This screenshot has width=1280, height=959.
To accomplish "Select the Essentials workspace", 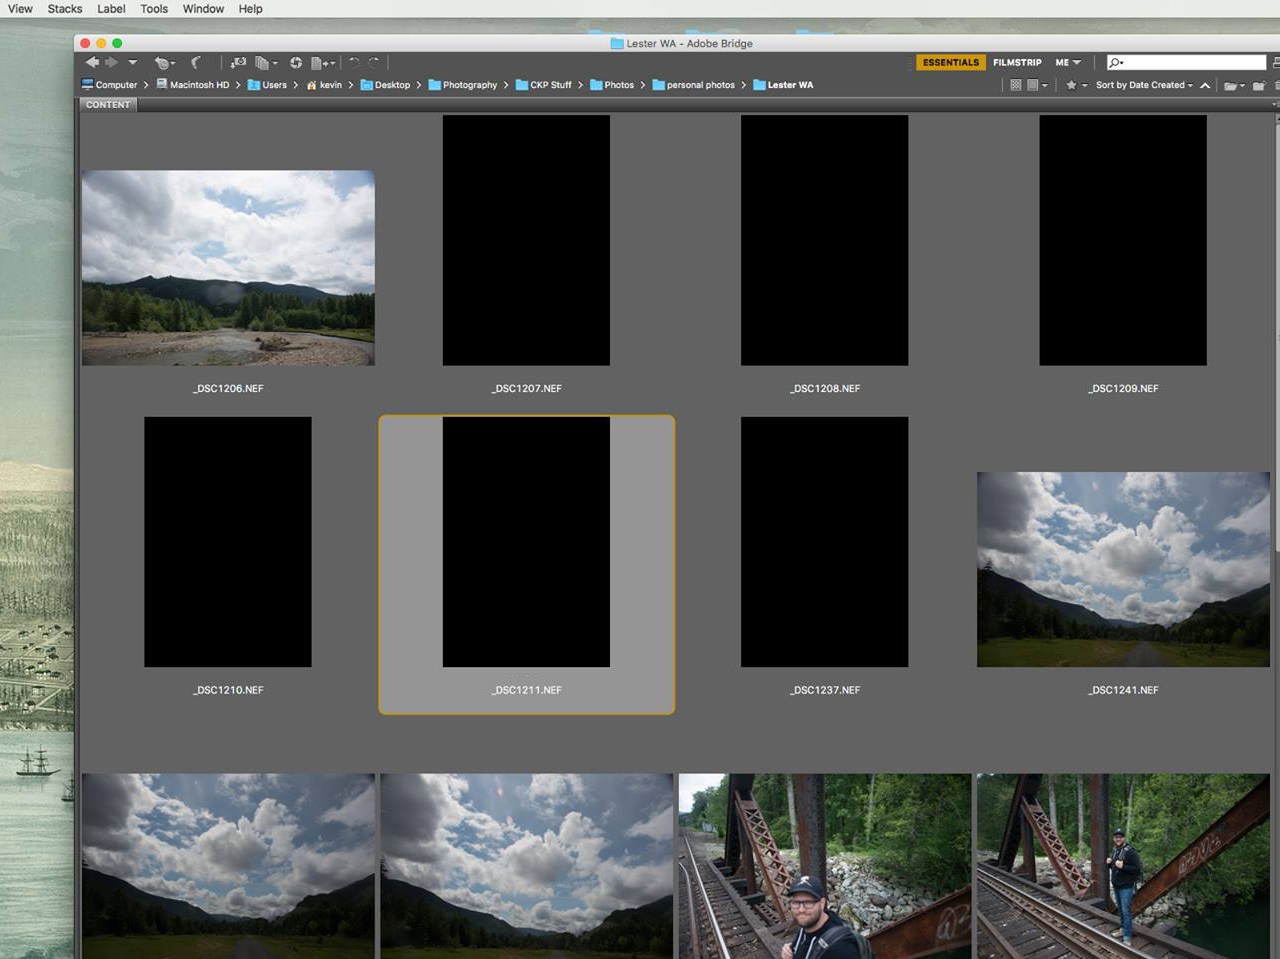I will 950,63.
